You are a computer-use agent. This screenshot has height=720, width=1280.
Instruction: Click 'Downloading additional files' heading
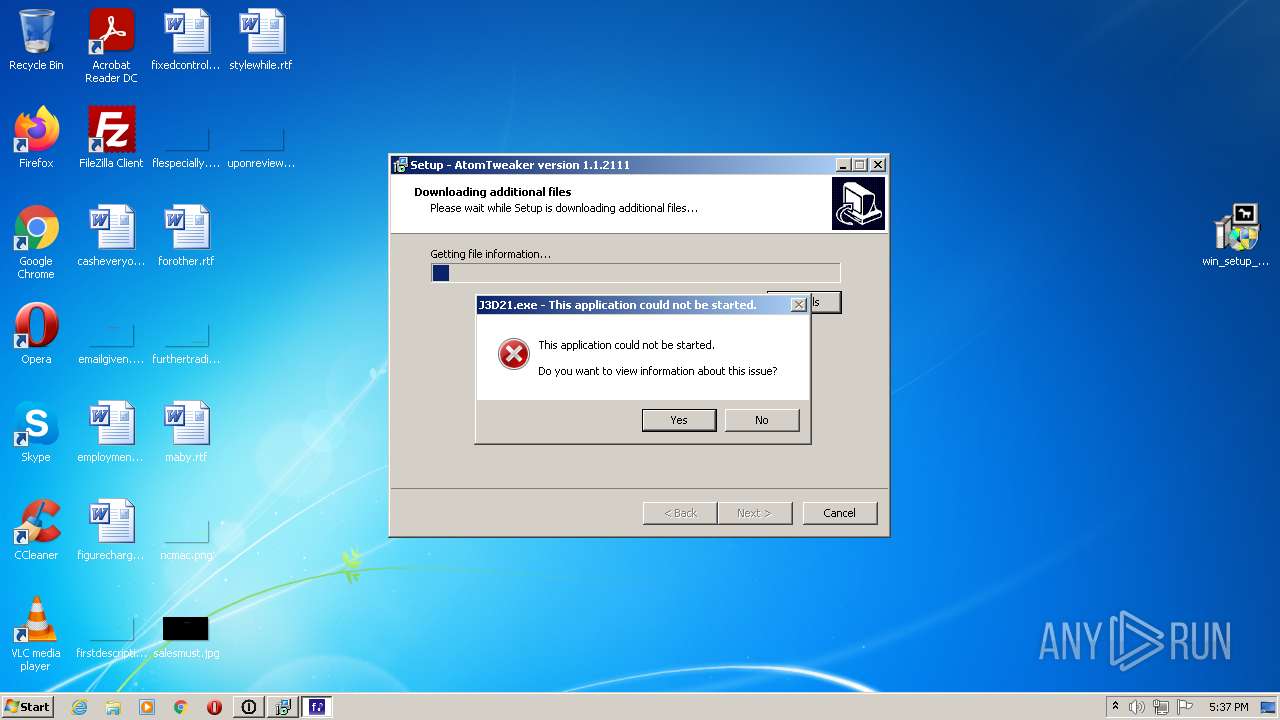[x=492, y=192]
